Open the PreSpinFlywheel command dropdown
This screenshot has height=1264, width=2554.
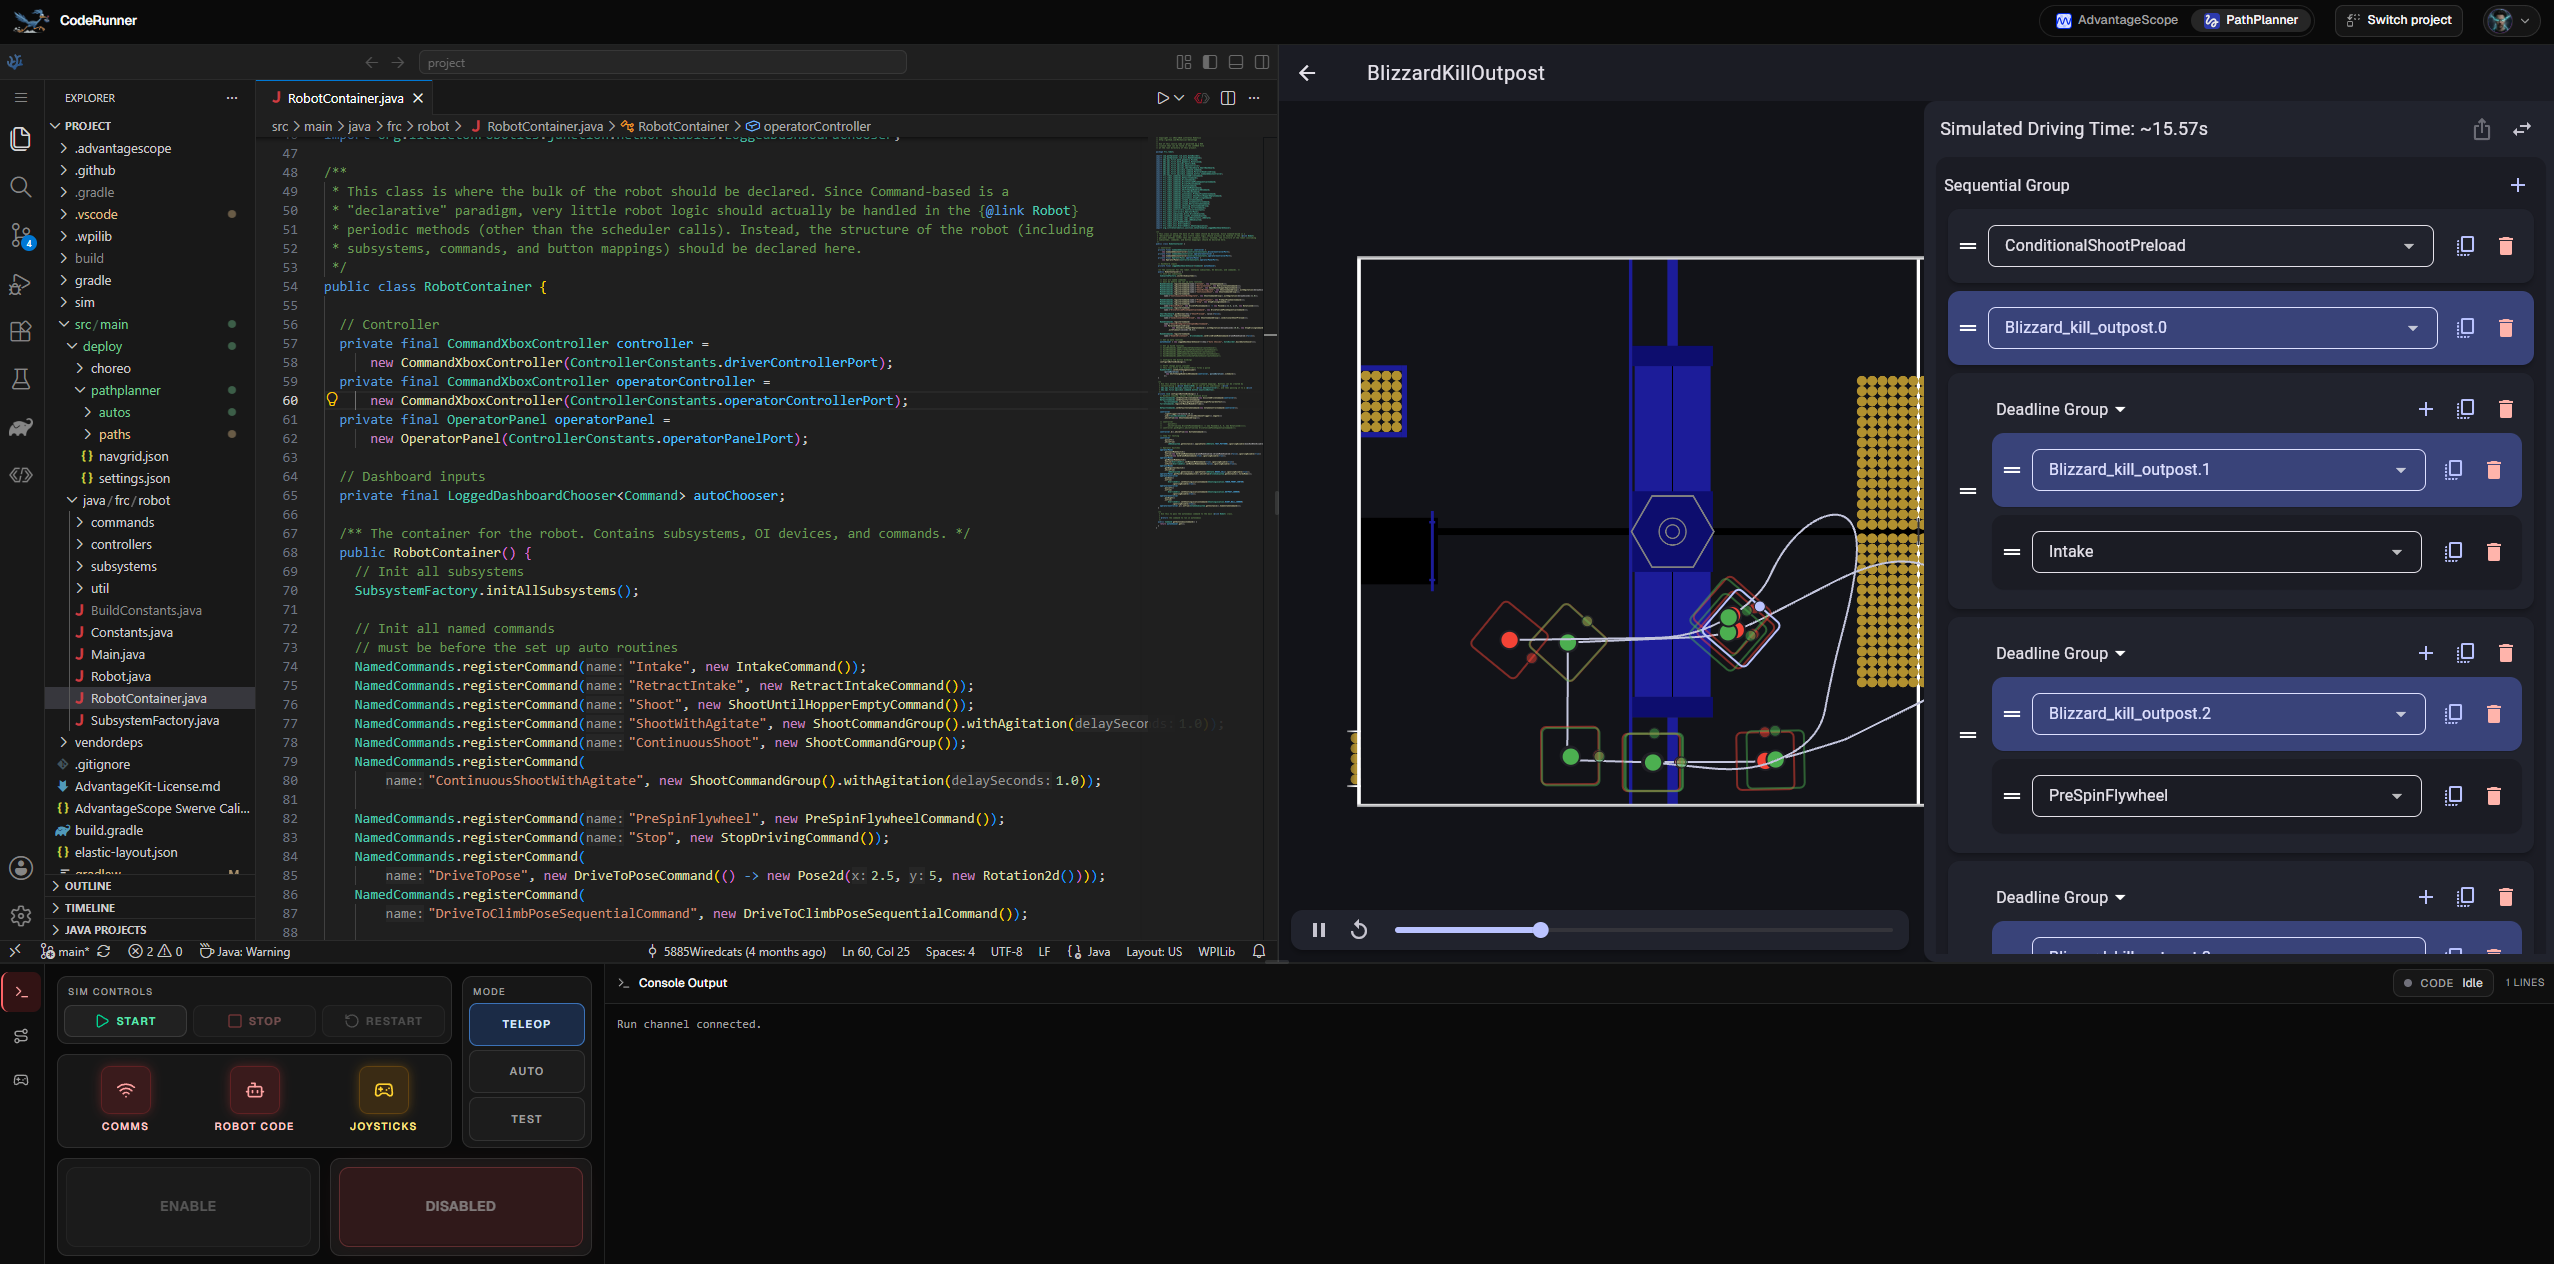[x=2226, y=796]
